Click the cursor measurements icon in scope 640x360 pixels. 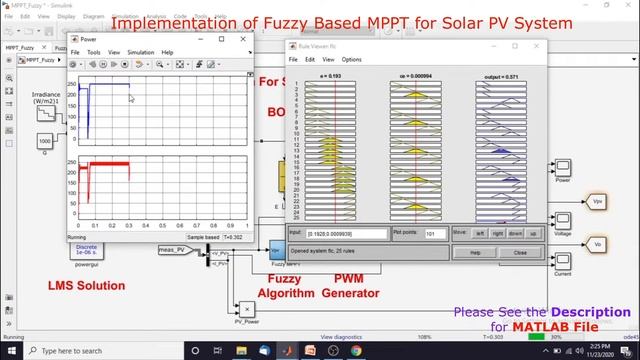point(211,64)
